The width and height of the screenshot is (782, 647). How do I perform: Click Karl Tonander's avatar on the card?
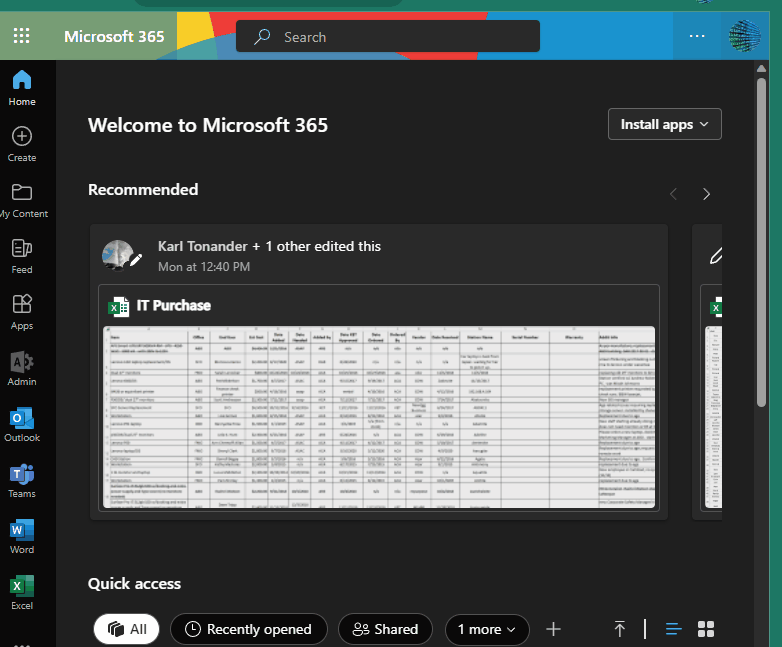point(119,255)
